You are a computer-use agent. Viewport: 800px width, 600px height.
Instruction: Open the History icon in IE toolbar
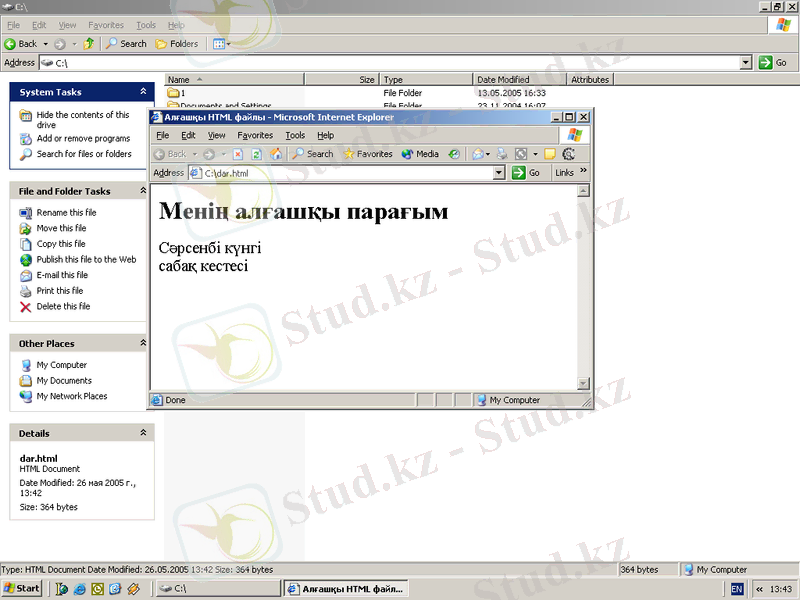(454, 154)
